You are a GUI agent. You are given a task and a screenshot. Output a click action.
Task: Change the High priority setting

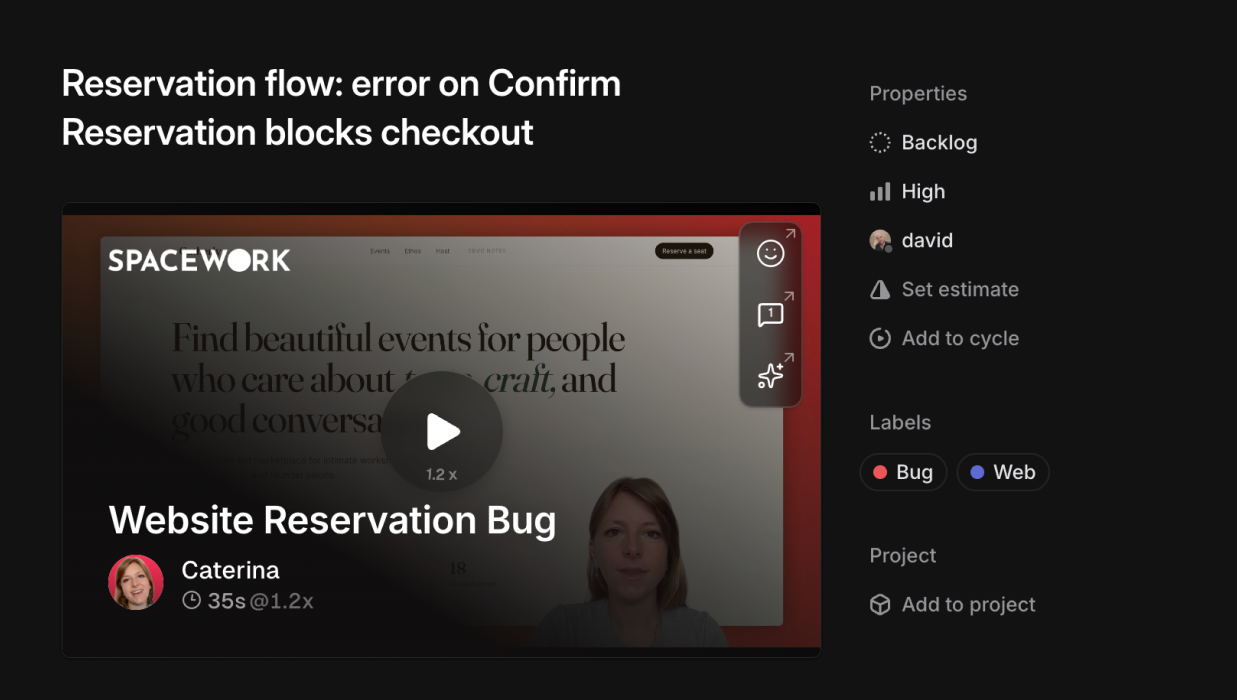click(x=907, y=191)
